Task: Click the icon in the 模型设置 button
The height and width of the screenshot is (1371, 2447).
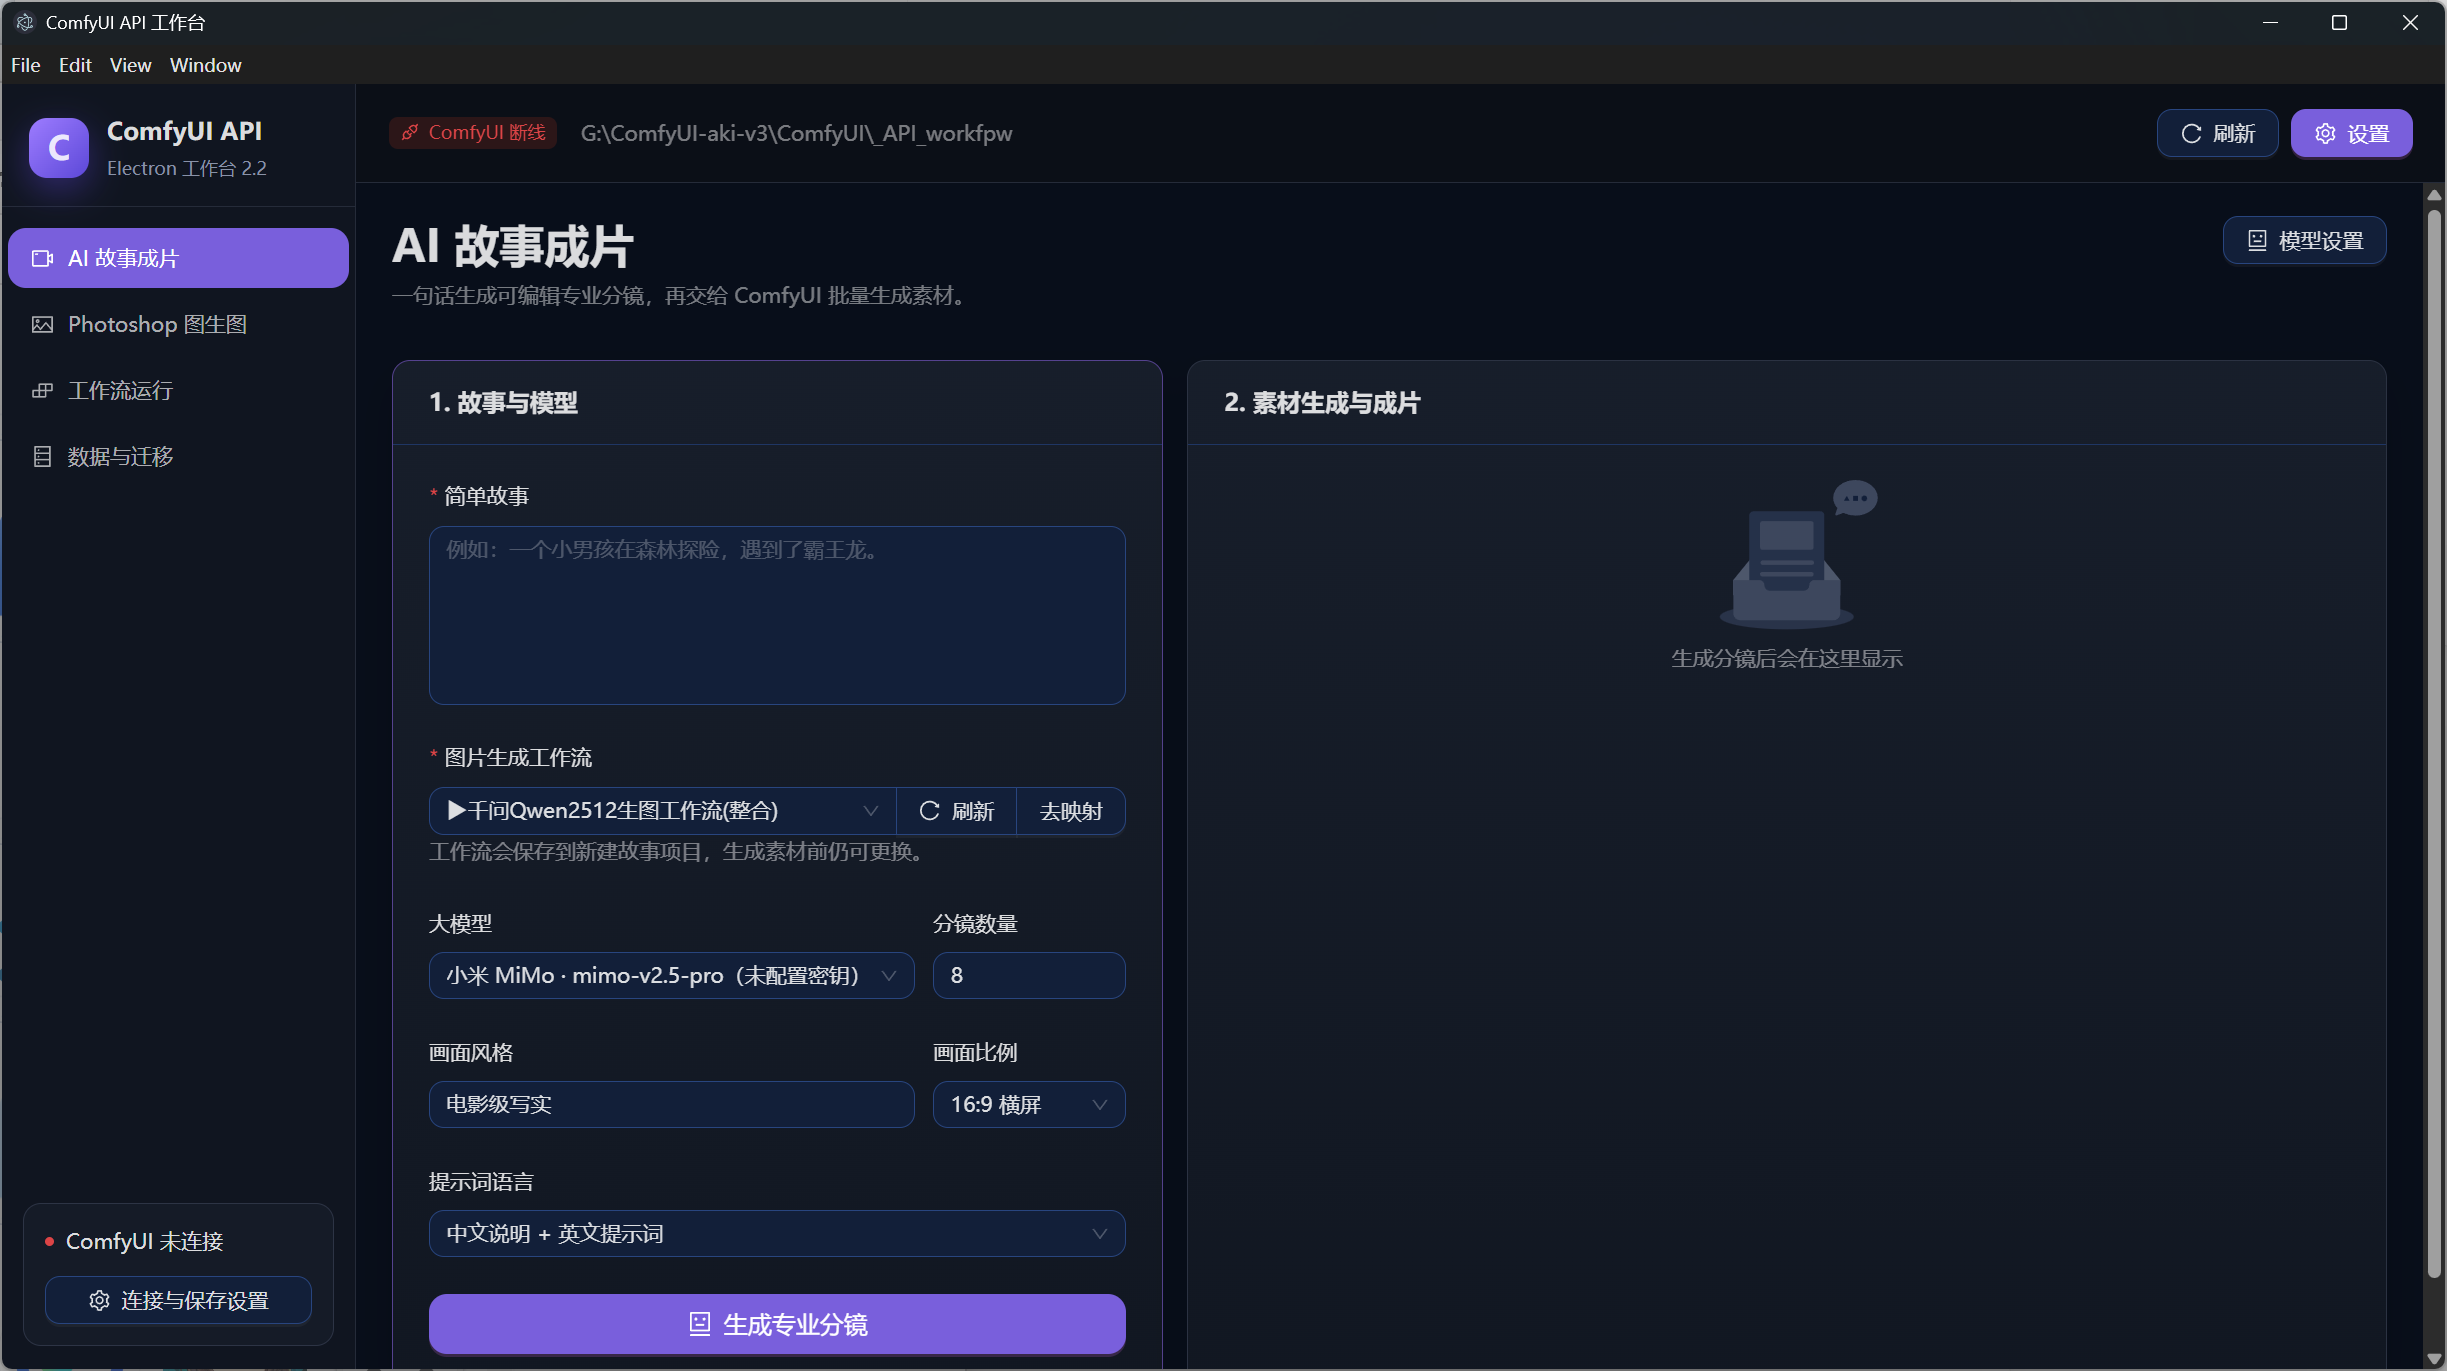Action: [2257, 241]
